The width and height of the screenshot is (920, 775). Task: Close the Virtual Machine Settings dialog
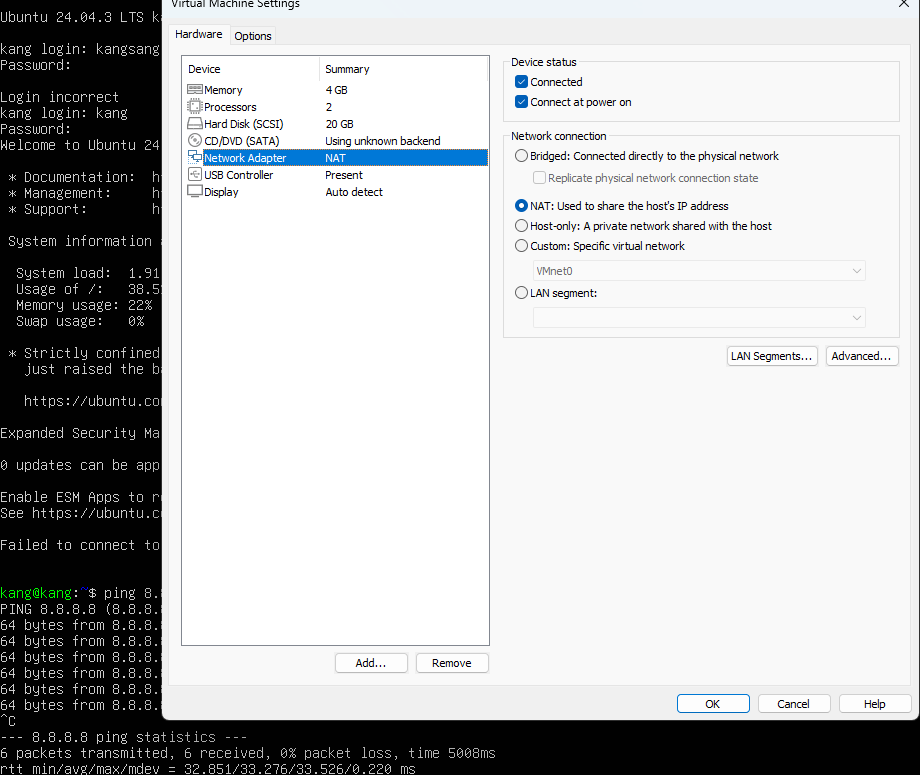click(x=904, y=4)
